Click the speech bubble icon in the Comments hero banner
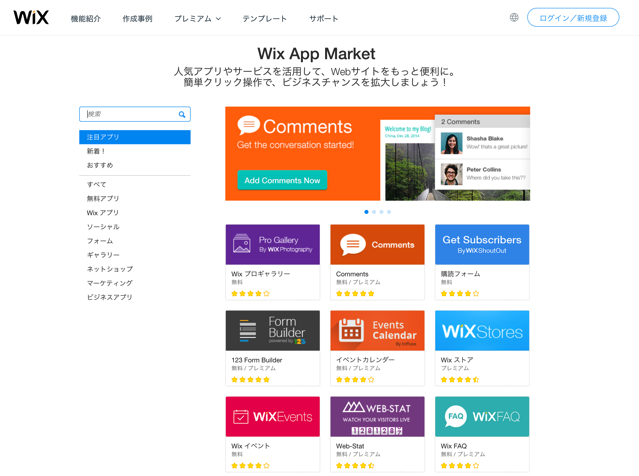This screenshot has height=476, width=639. pos(249,125)
